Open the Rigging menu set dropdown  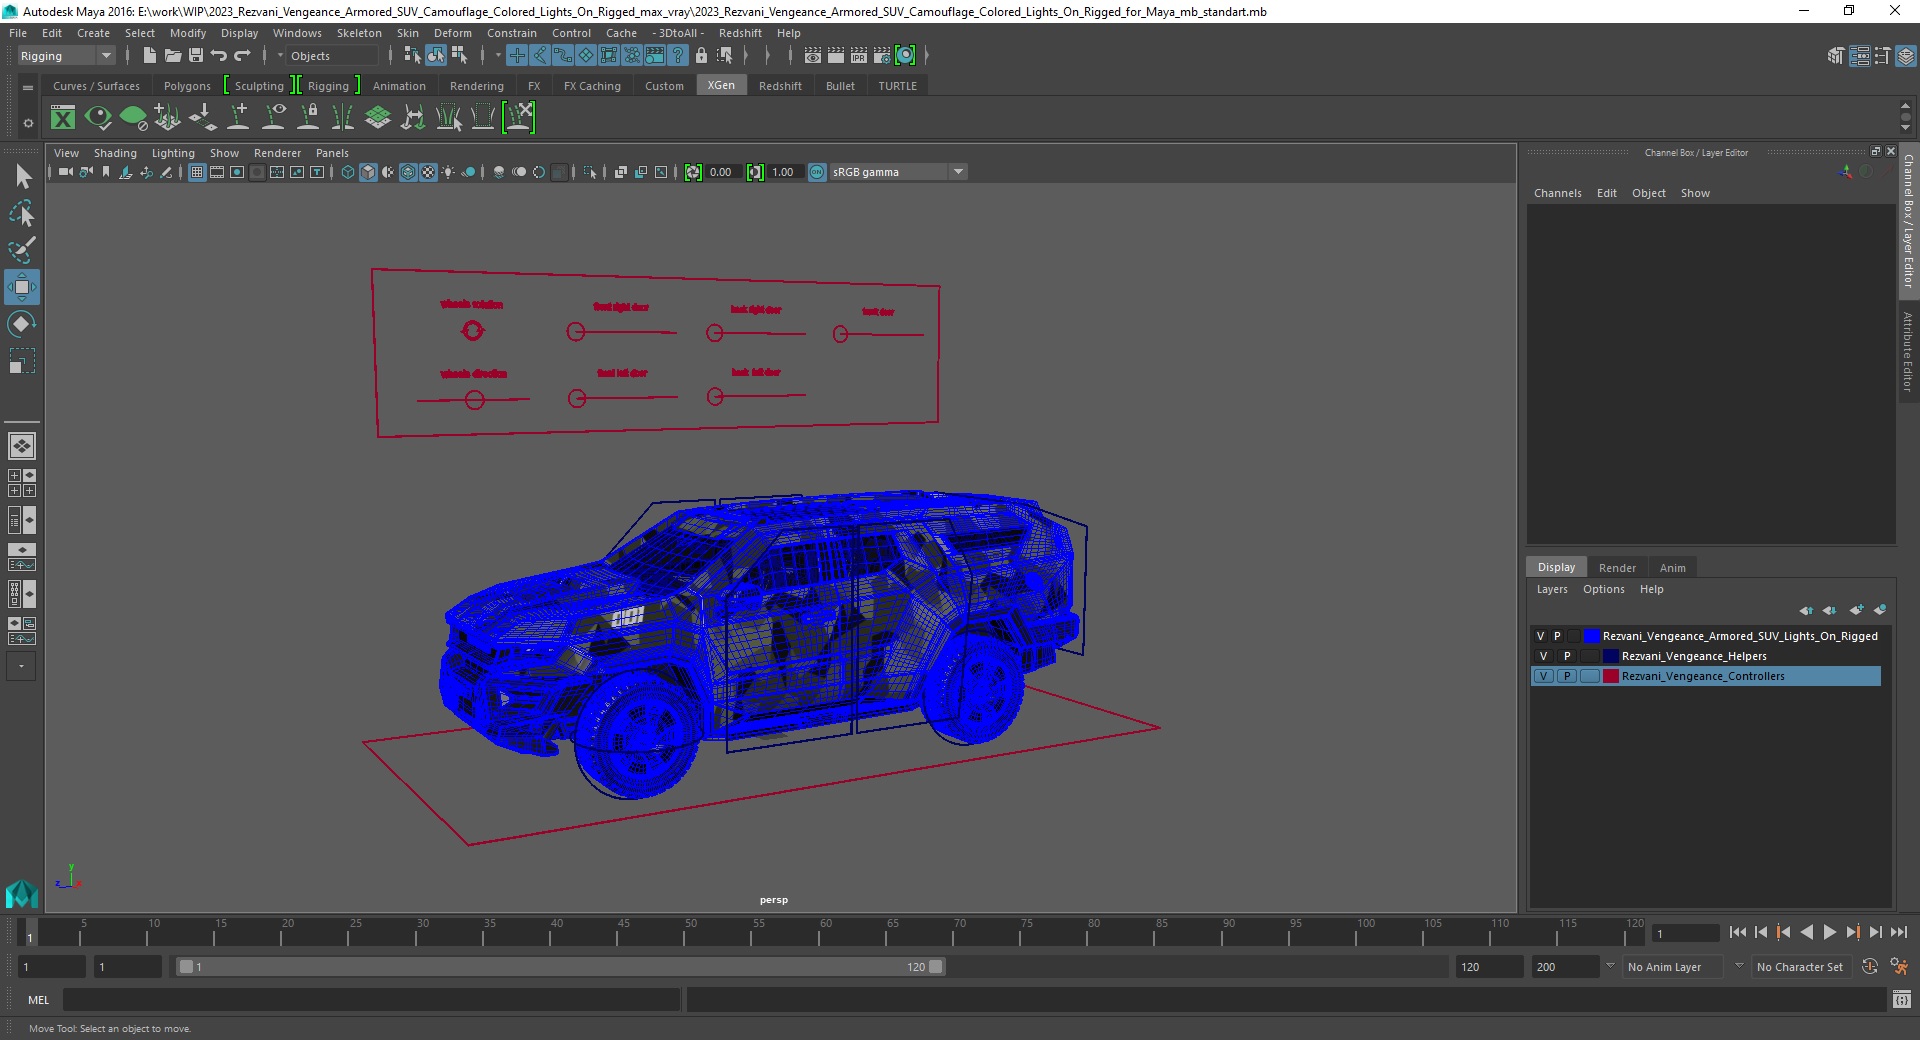pos(67,56)
